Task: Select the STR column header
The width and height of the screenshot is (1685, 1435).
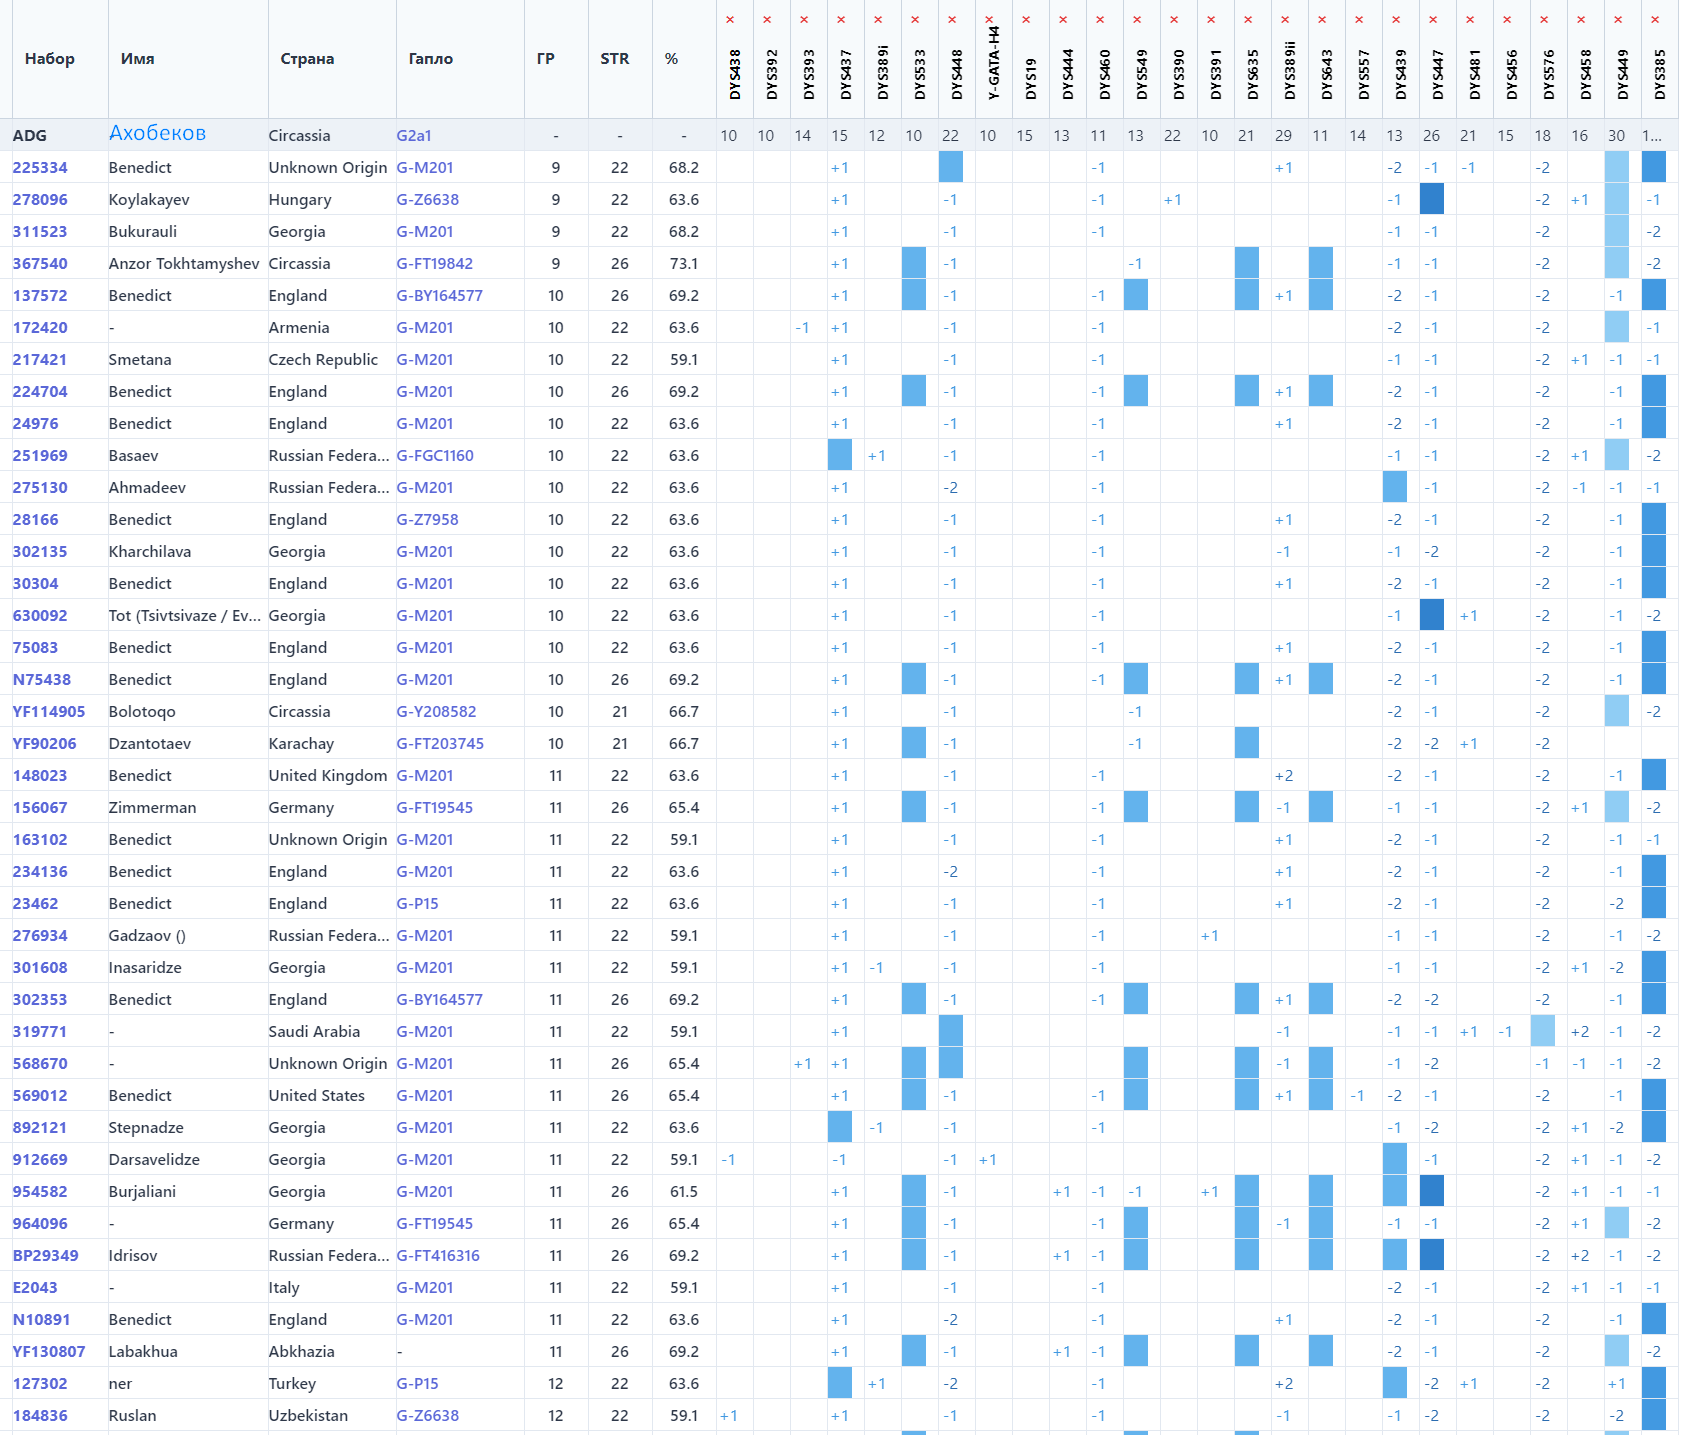Action: click(x=614, y=59)
